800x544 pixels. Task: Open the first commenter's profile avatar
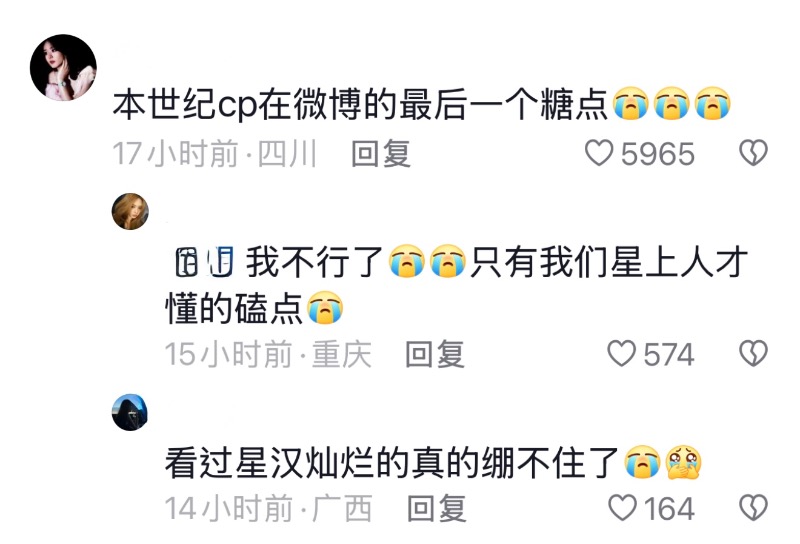[x=63, y=67]
